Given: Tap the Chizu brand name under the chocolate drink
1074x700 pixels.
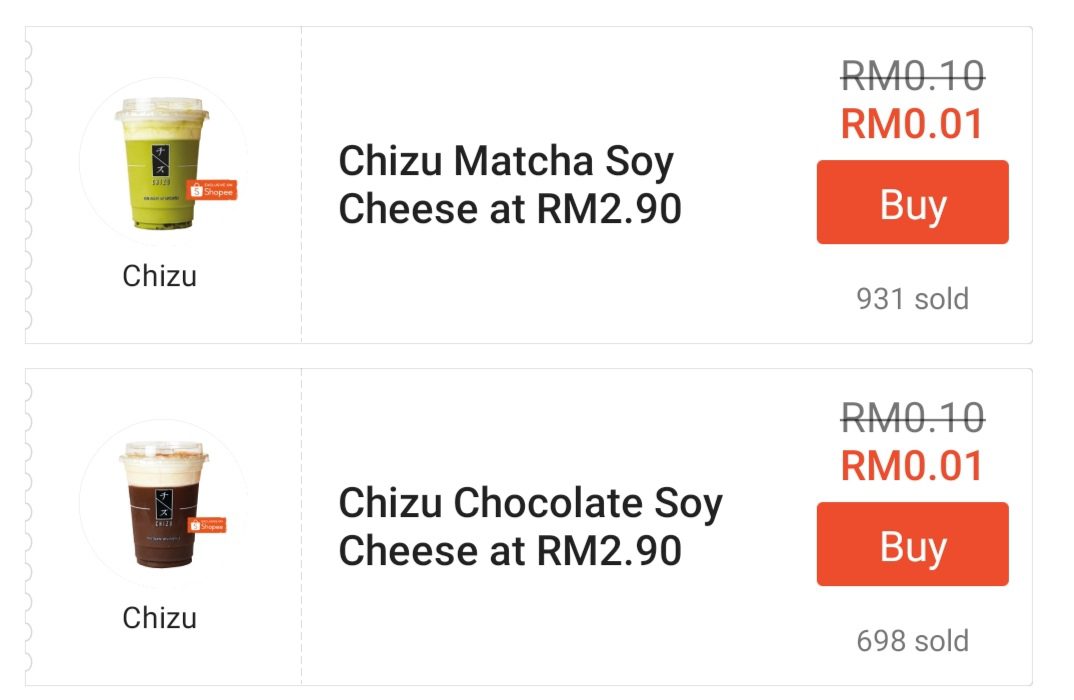Looking at the screenshot, I should tap(160, 618).
